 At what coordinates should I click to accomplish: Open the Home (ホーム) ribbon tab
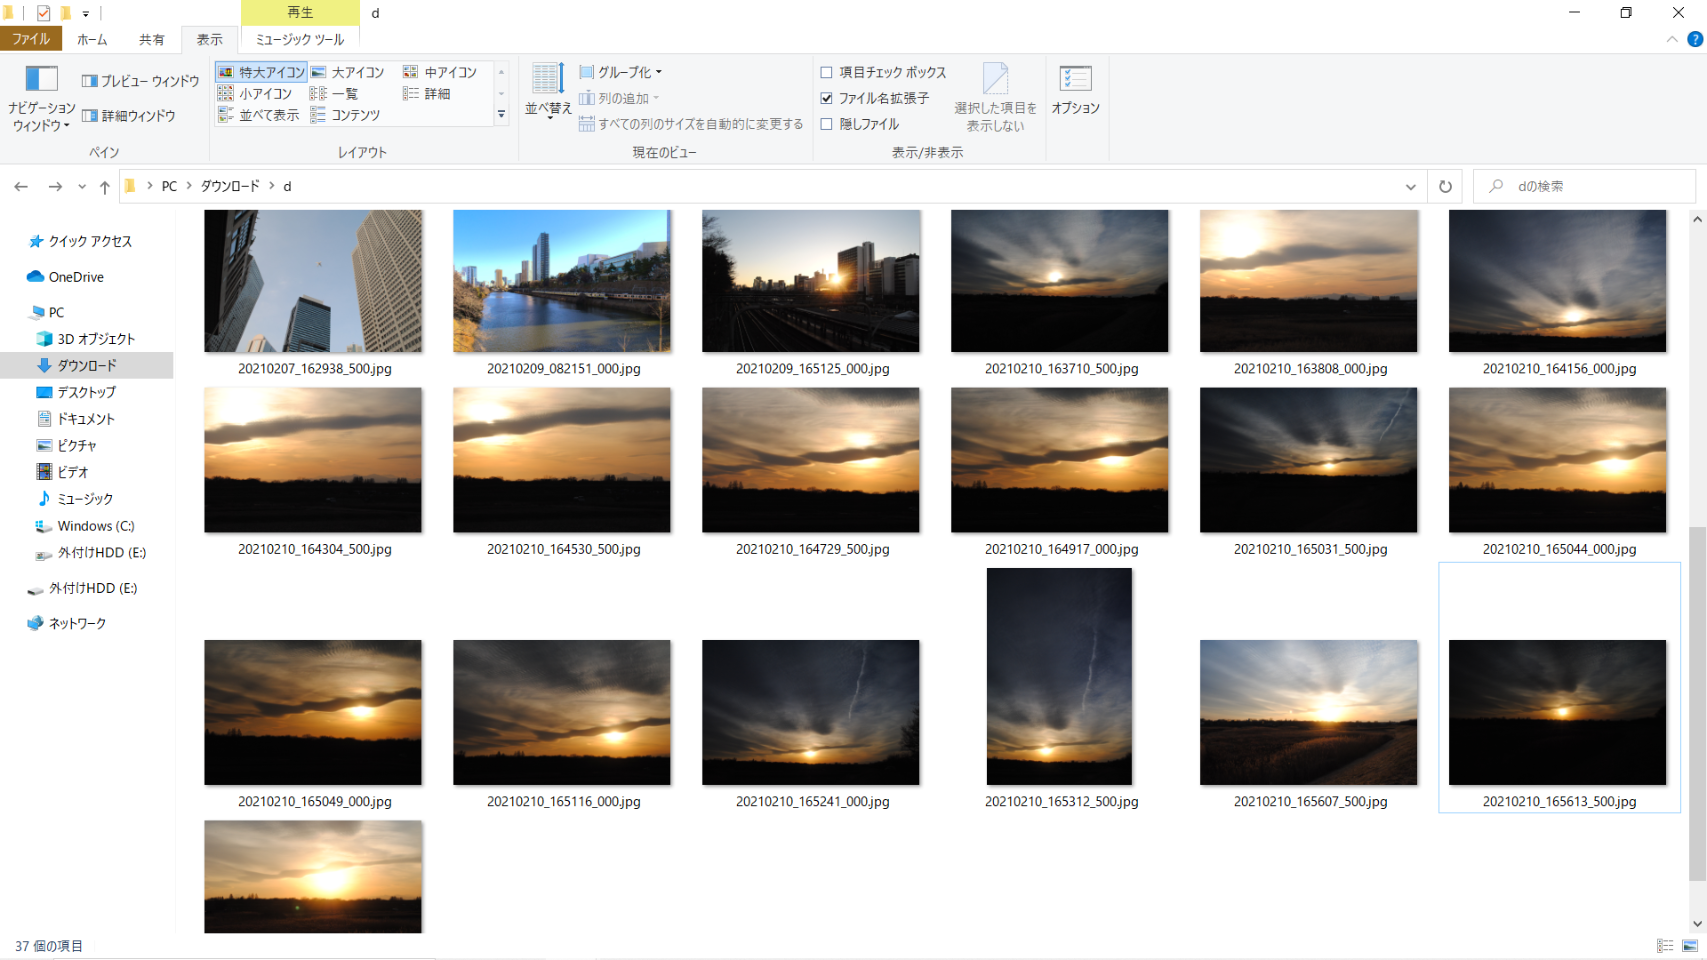(x=92, y=39)
